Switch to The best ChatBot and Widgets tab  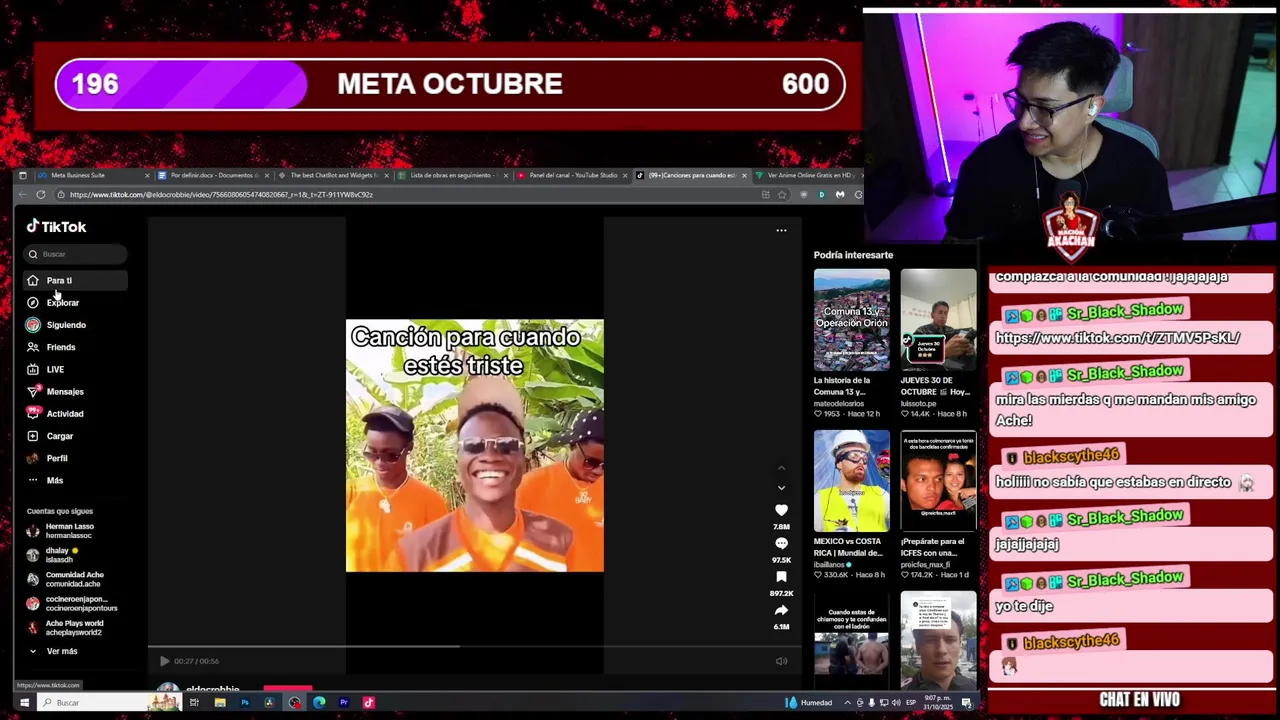(x=332, y=175)
